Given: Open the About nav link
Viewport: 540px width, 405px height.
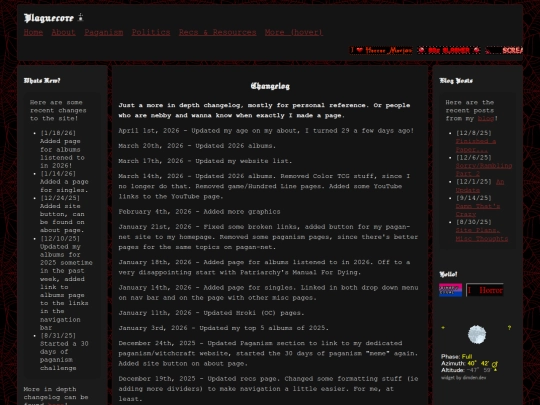Looking at the screenshot, I should click(63, 32).
